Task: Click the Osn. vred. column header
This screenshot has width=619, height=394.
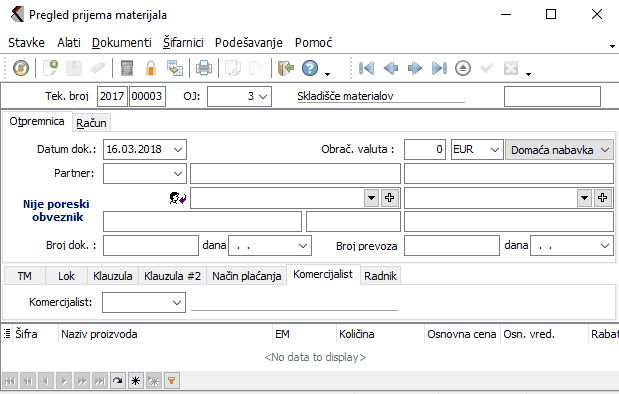Action: (x=544, y=334)
